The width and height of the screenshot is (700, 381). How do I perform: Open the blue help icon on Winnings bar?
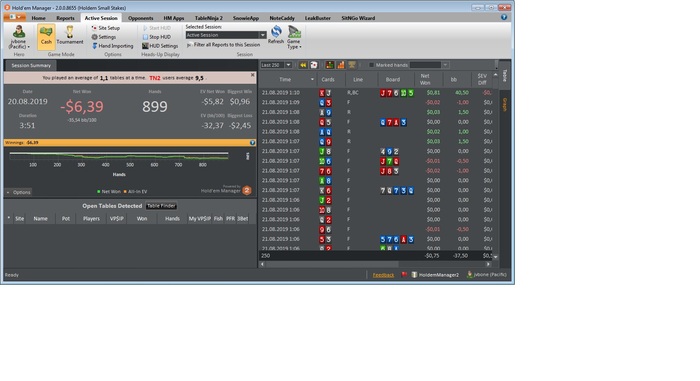point(252,143)
